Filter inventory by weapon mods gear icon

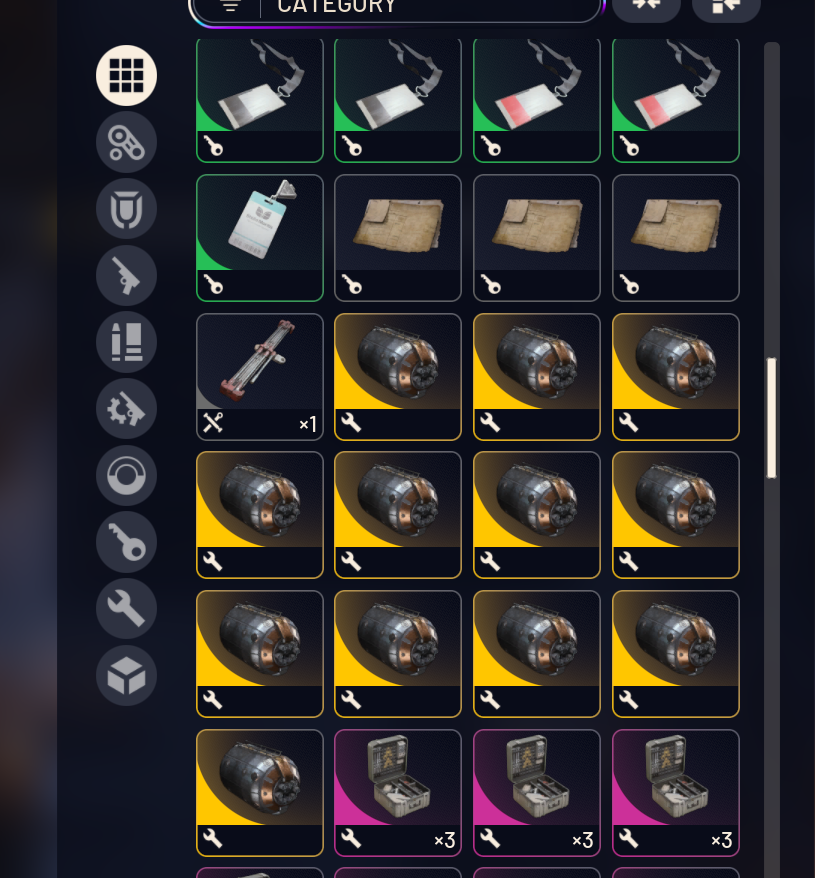tap(126, 409)
